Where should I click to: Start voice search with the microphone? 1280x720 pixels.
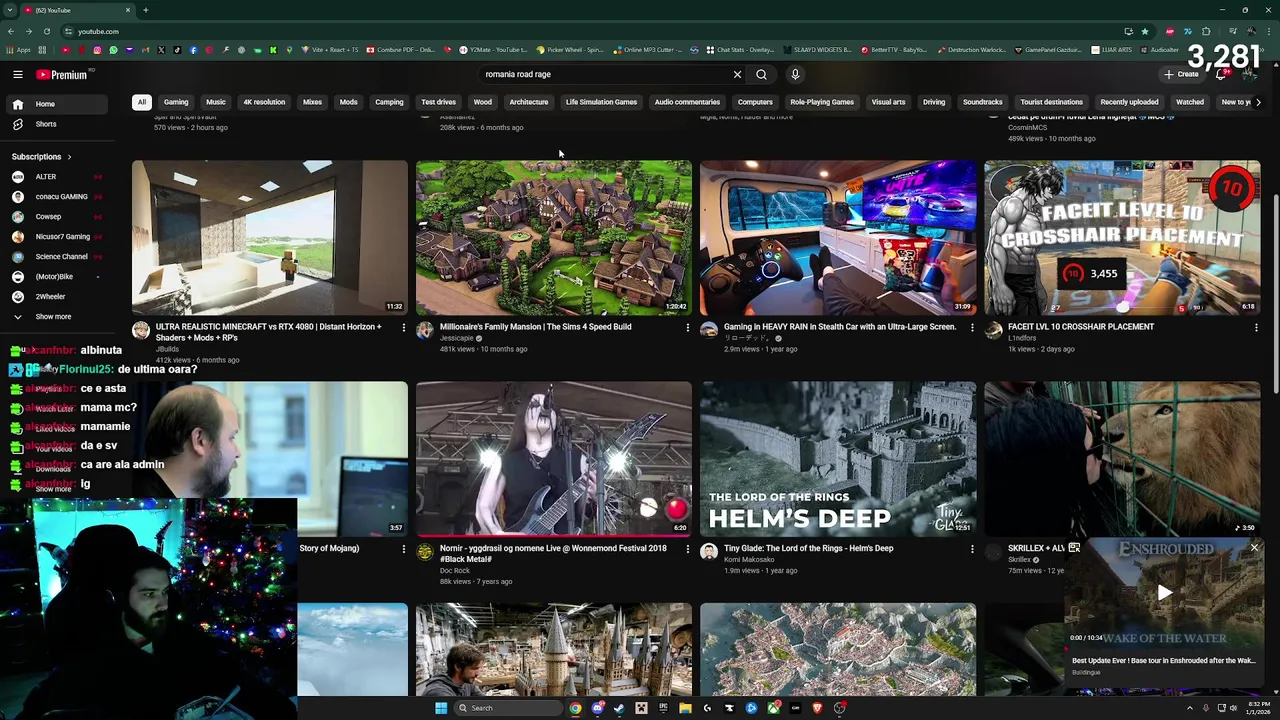click(x=795, y=74)
